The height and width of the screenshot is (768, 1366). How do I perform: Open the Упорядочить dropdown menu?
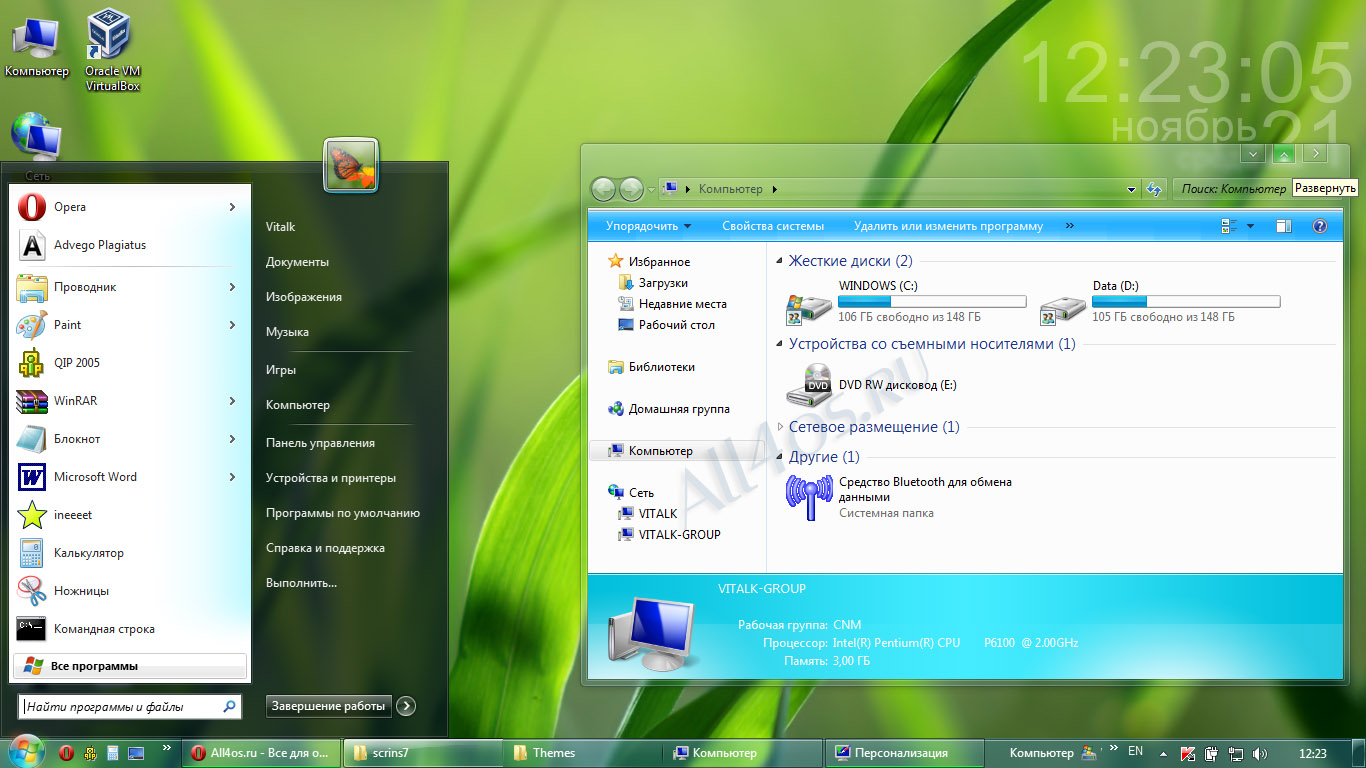point(648,226)
